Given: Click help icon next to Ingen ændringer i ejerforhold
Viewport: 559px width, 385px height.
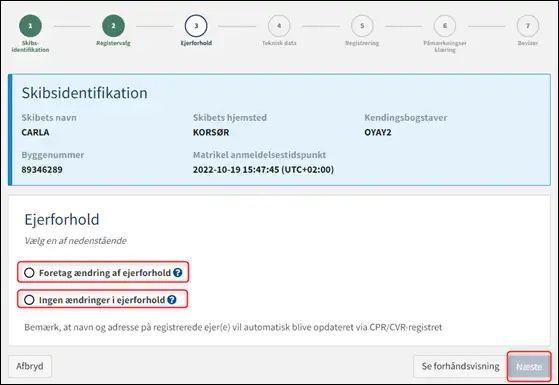Looking at the screenshot, I should (x=172, y=300).
